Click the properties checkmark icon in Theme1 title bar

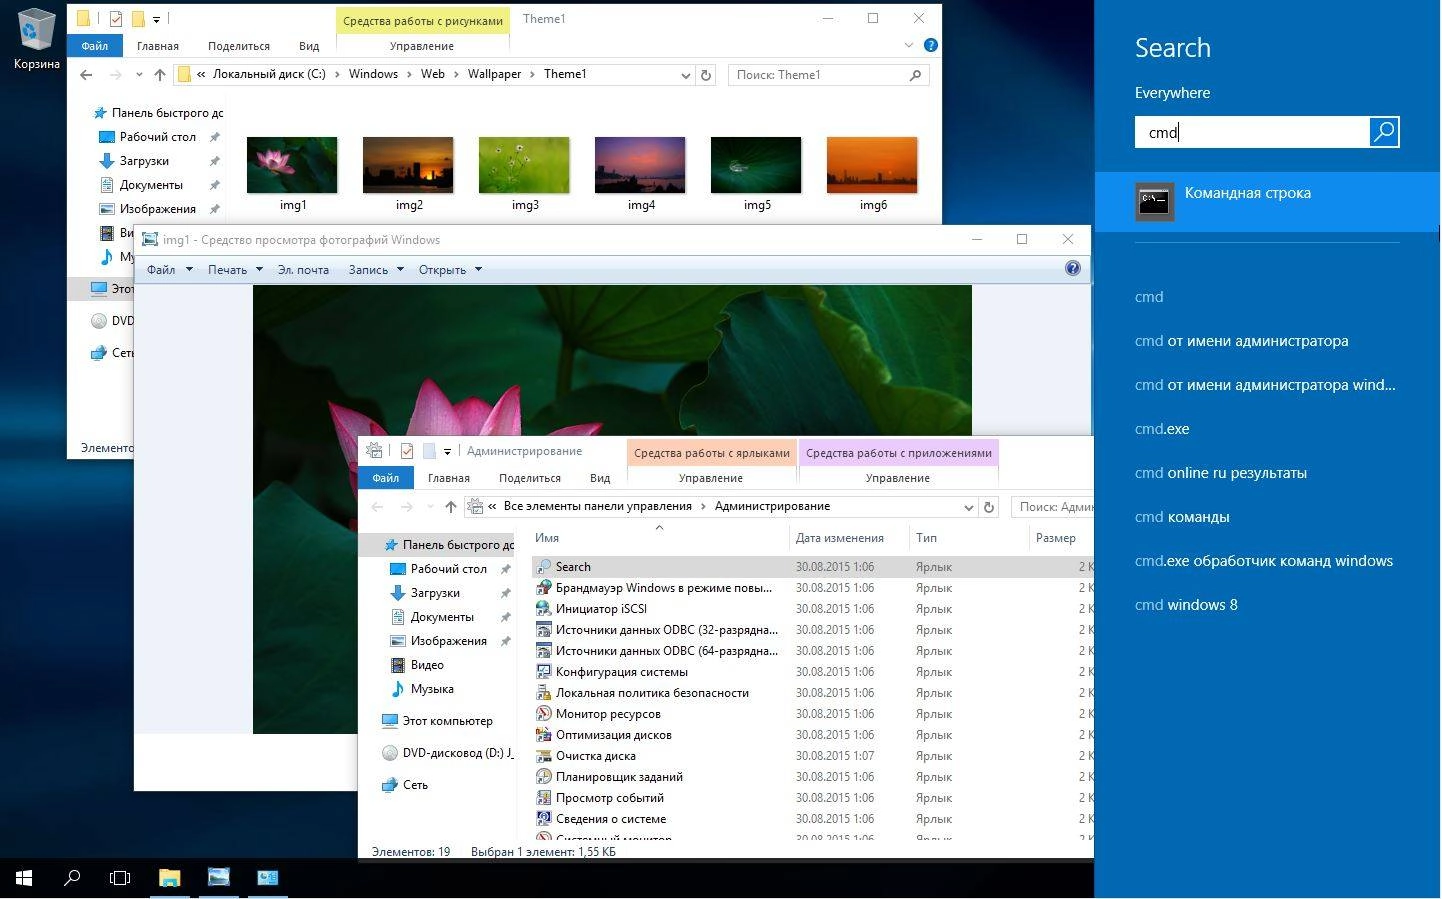pyautogui.click(x=116, y=18)
